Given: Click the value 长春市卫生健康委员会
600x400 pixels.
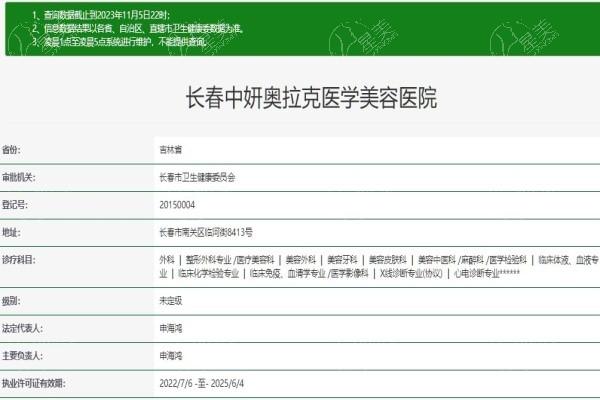Looking at the screenshot, I should (x=197, y=177).
